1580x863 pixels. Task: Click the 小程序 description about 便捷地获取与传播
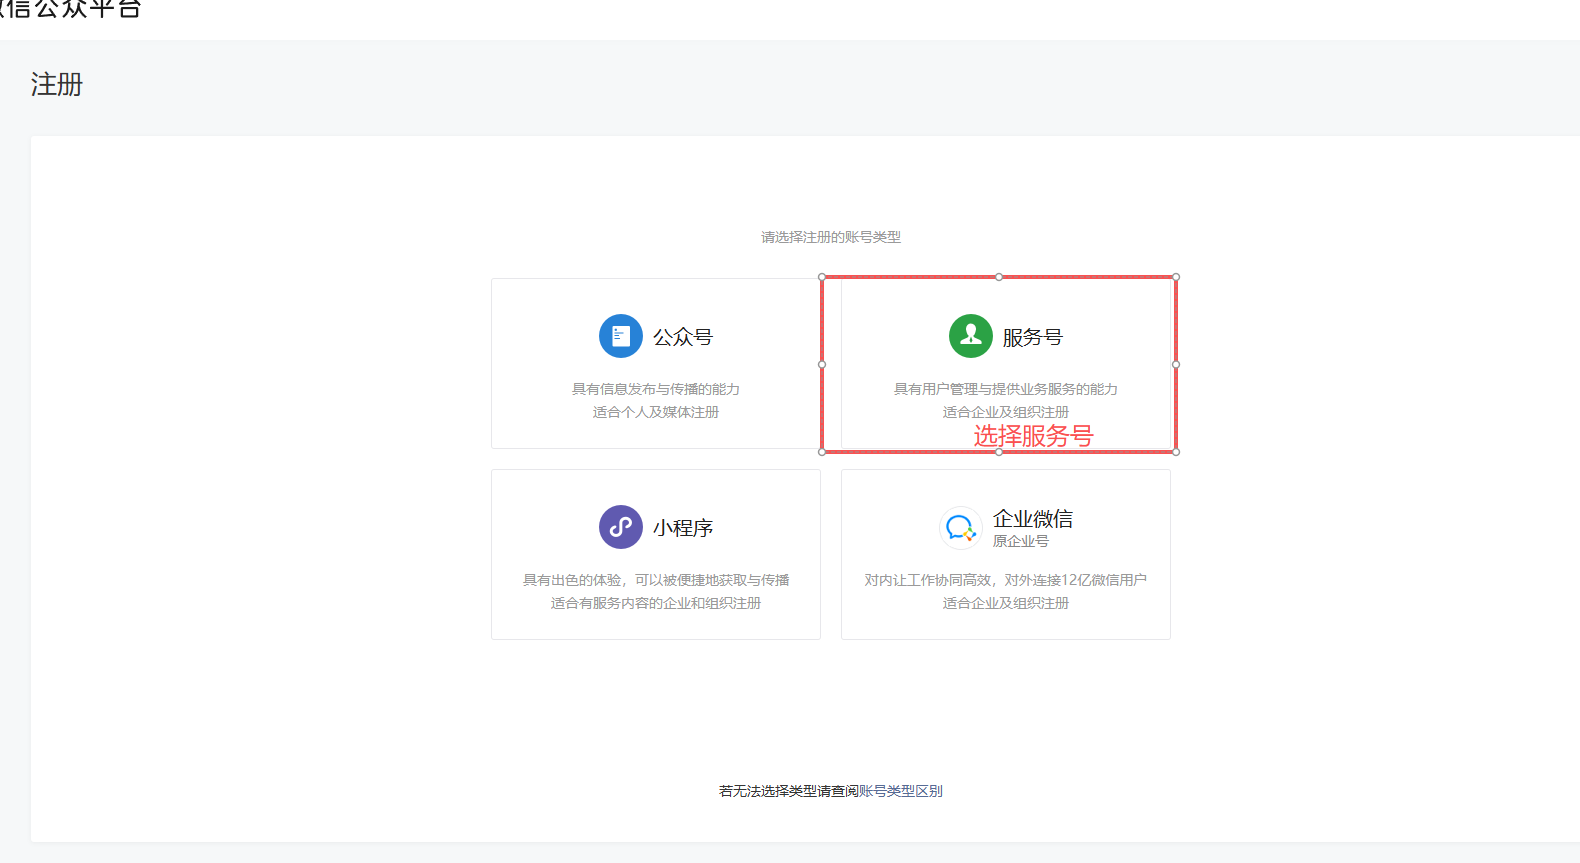(656, 580)
